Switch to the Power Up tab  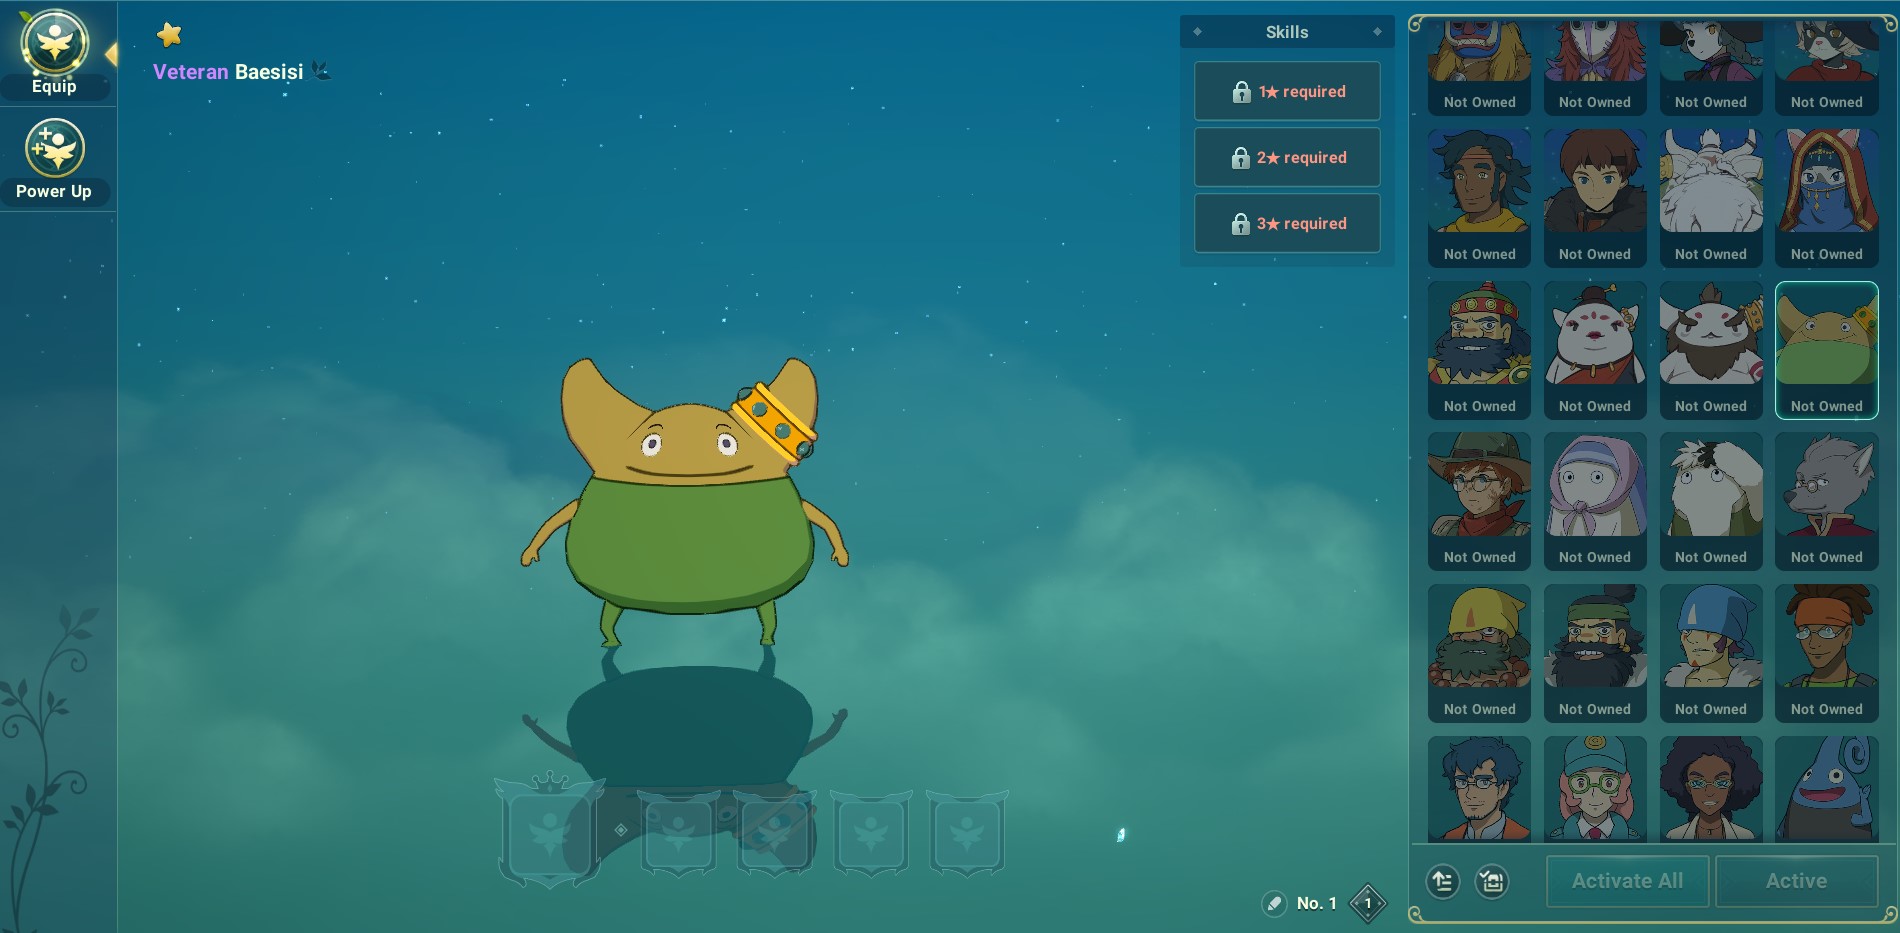pos(54,160)
